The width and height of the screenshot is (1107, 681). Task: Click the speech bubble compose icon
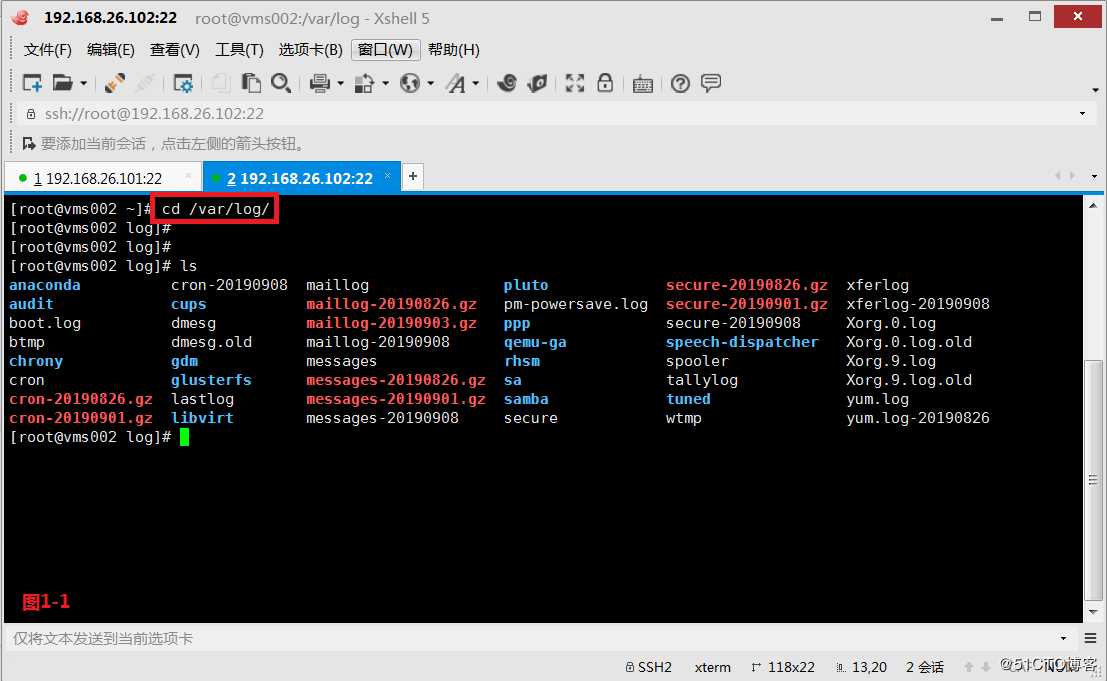pos(711,83)
